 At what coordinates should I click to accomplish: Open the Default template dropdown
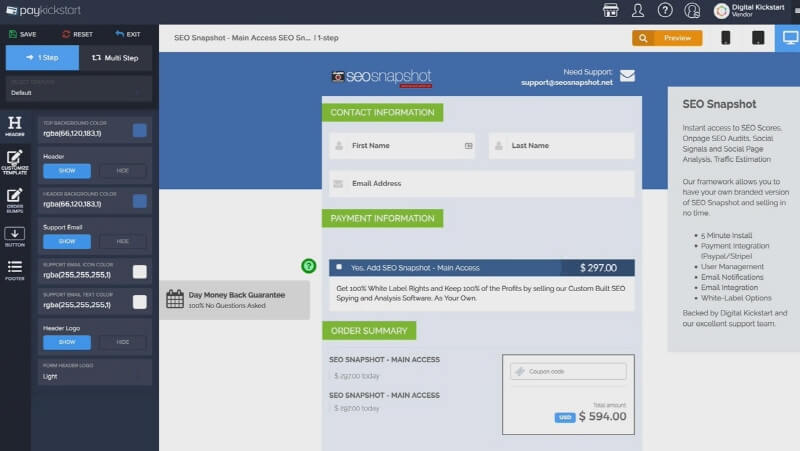coord(79,89)
